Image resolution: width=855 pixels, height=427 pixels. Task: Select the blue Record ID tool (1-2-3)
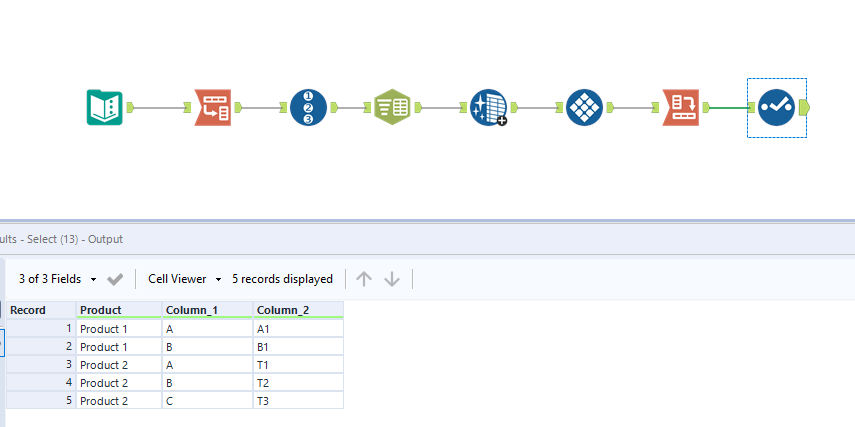pyautogui.click(x=308, y=107)
